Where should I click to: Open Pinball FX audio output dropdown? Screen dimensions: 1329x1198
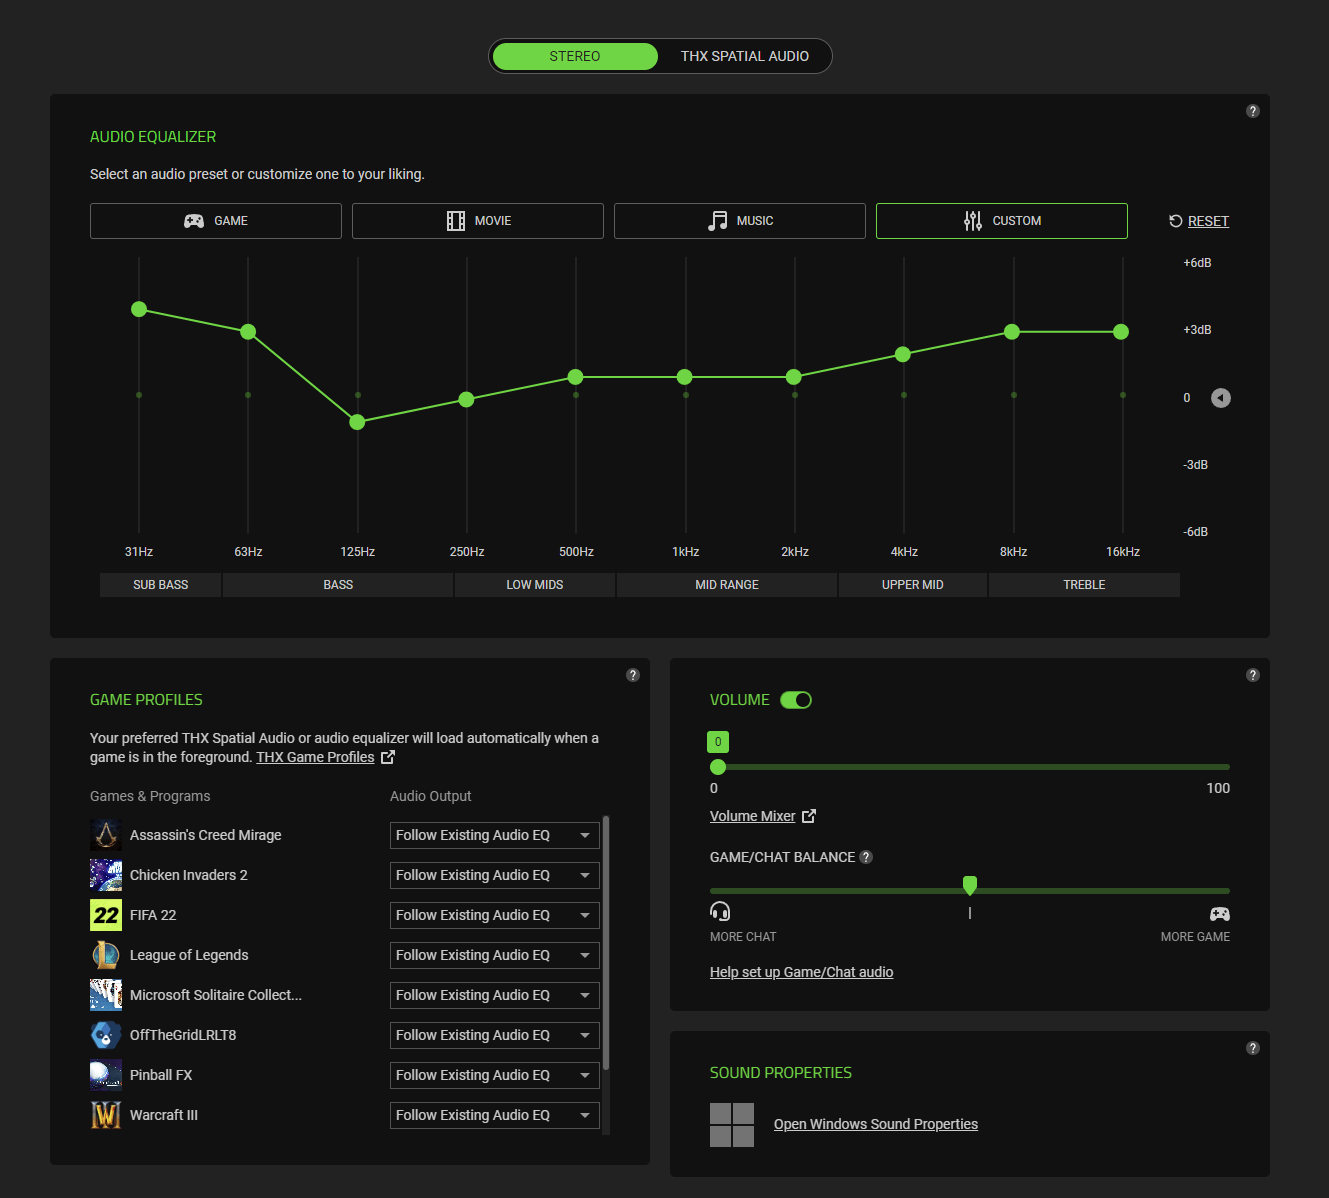click(494, 1075)
